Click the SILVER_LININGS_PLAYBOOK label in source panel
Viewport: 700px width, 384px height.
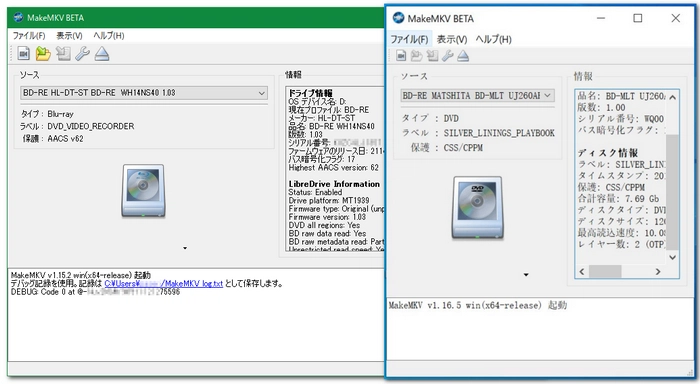499,133
